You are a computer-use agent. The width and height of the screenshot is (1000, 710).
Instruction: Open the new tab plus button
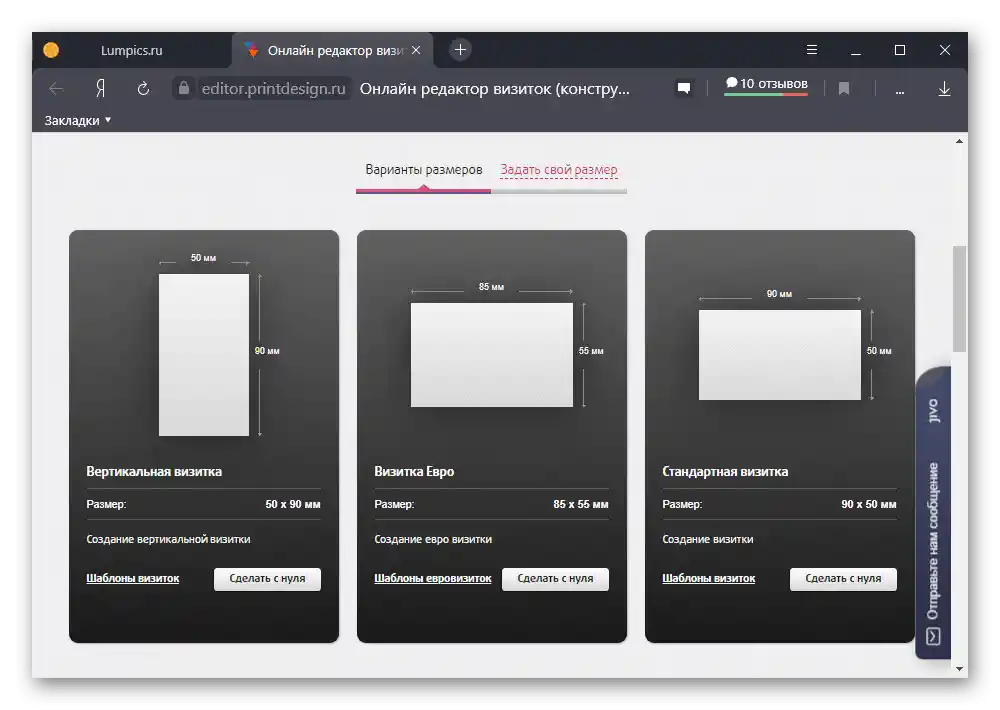point(460,50)
